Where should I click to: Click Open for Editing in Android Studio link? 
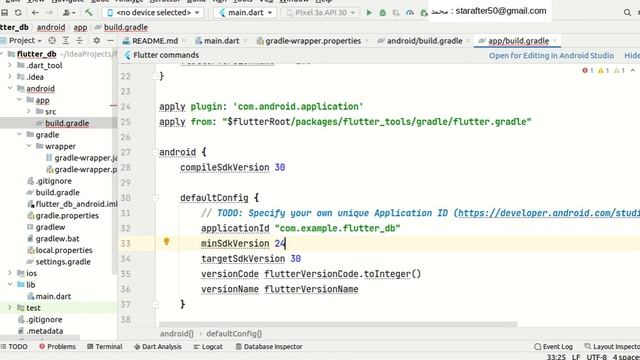pos(551,56)
